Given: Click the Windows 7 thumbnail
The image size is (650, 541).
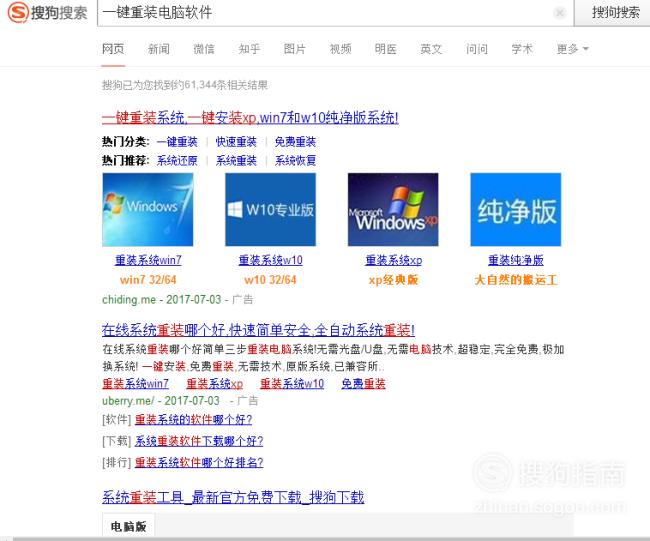Looking at the screenshot, I should click(148, 209).
